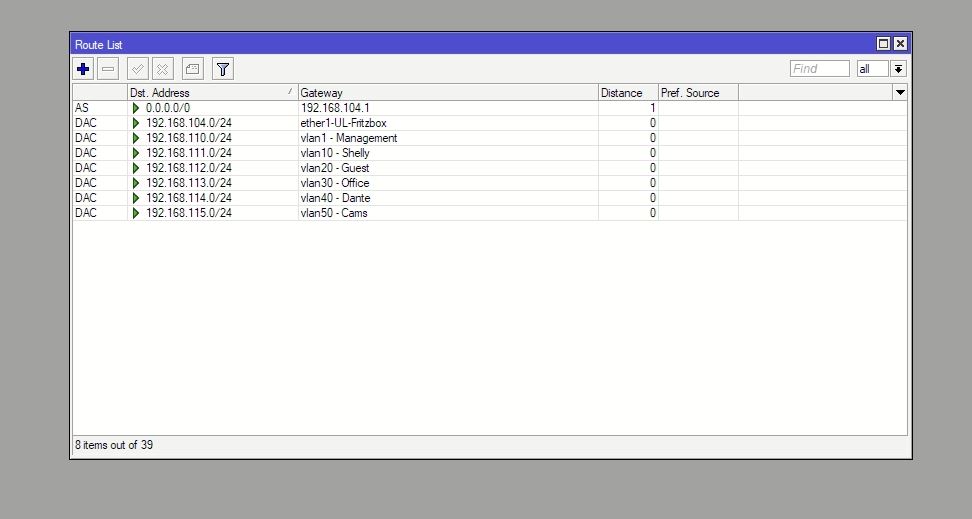
Task: Click the Find search field
Action: 820,69
